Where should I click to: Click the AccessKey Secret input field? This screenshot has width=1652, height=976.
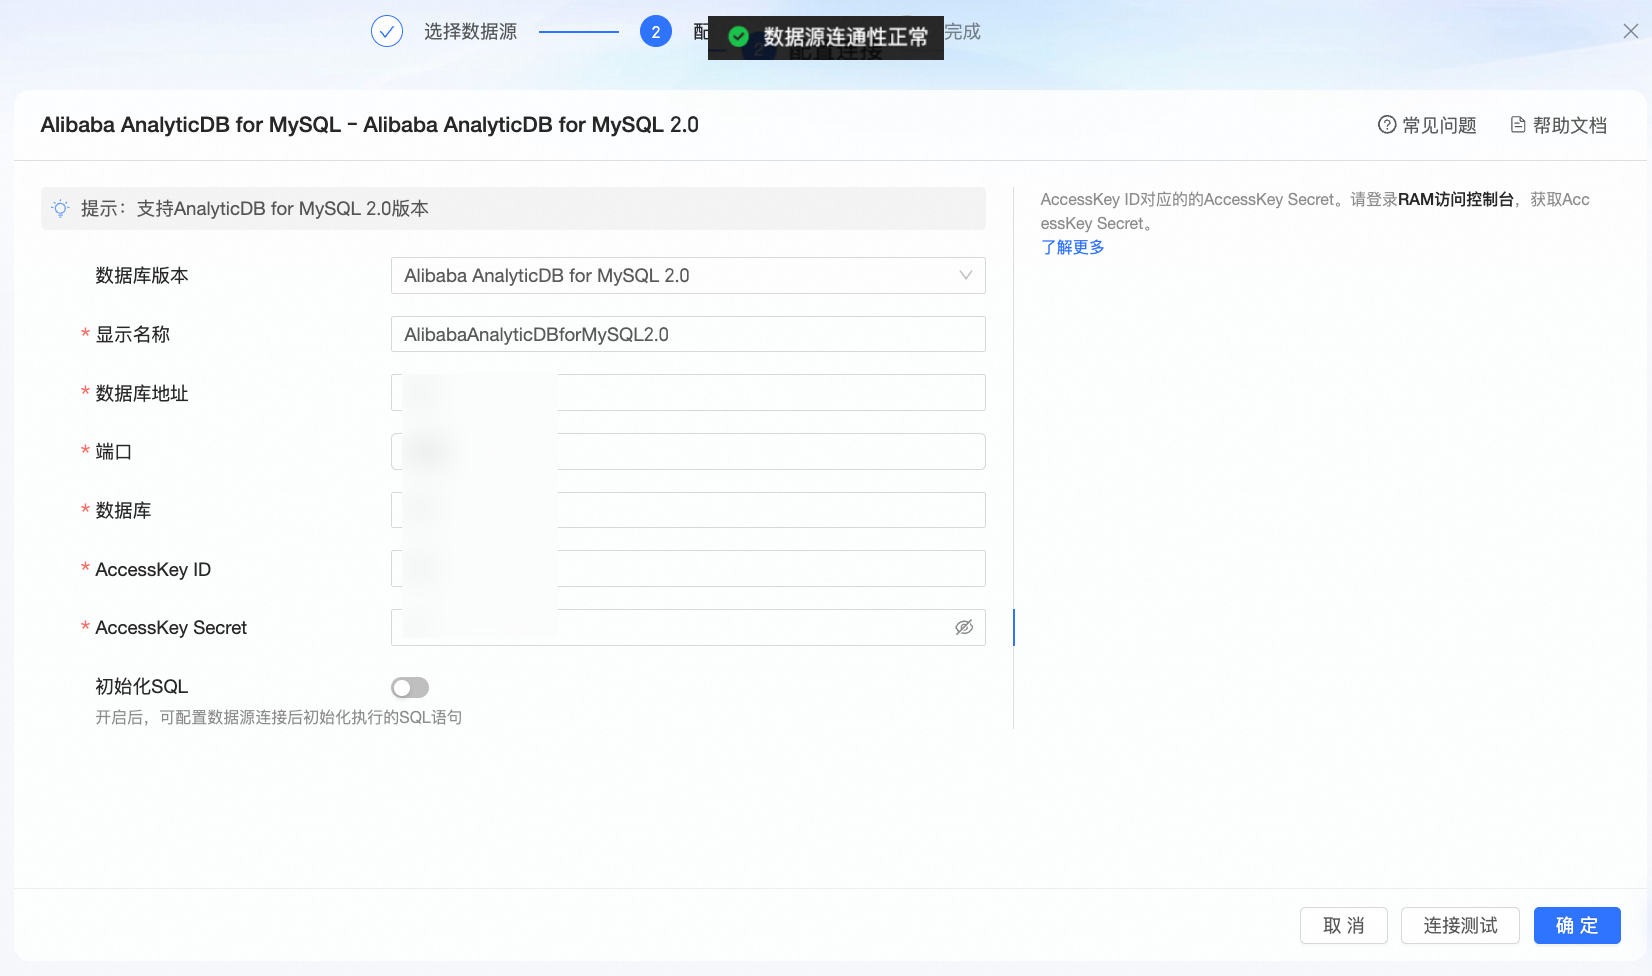pos(688,628)
